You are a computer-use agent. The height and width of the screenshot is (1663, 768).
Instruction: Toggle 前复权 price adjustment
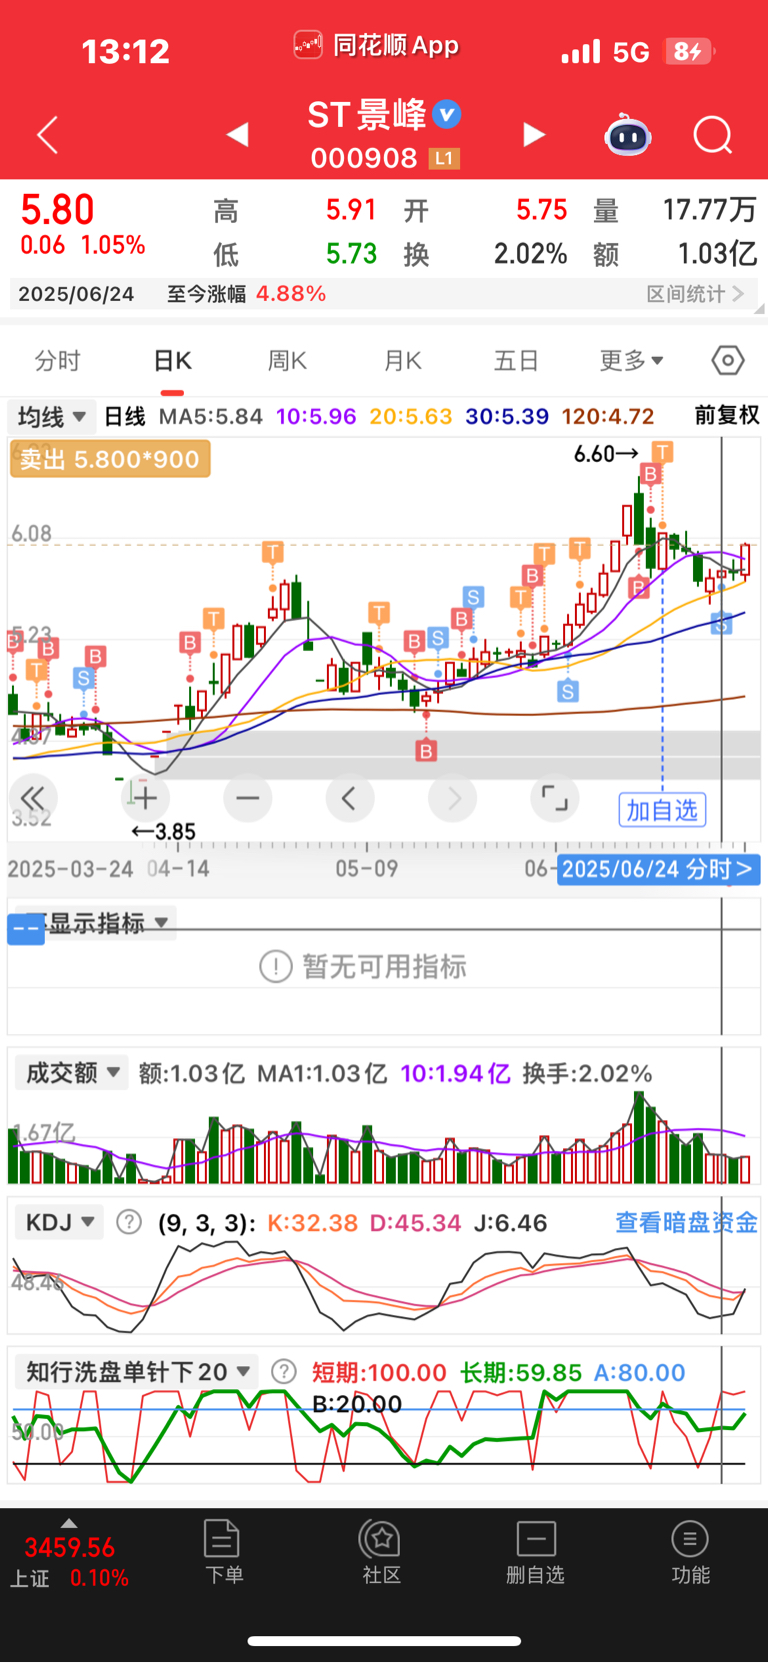(x=727, y=416)
